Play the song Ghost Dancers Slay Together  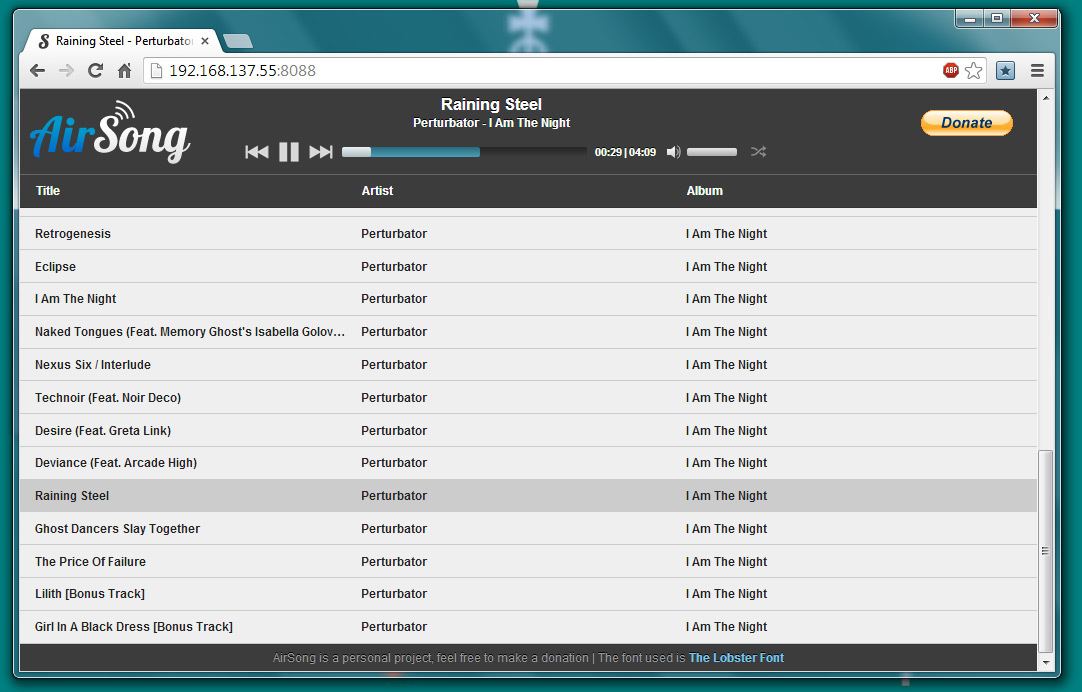[118, 529]
